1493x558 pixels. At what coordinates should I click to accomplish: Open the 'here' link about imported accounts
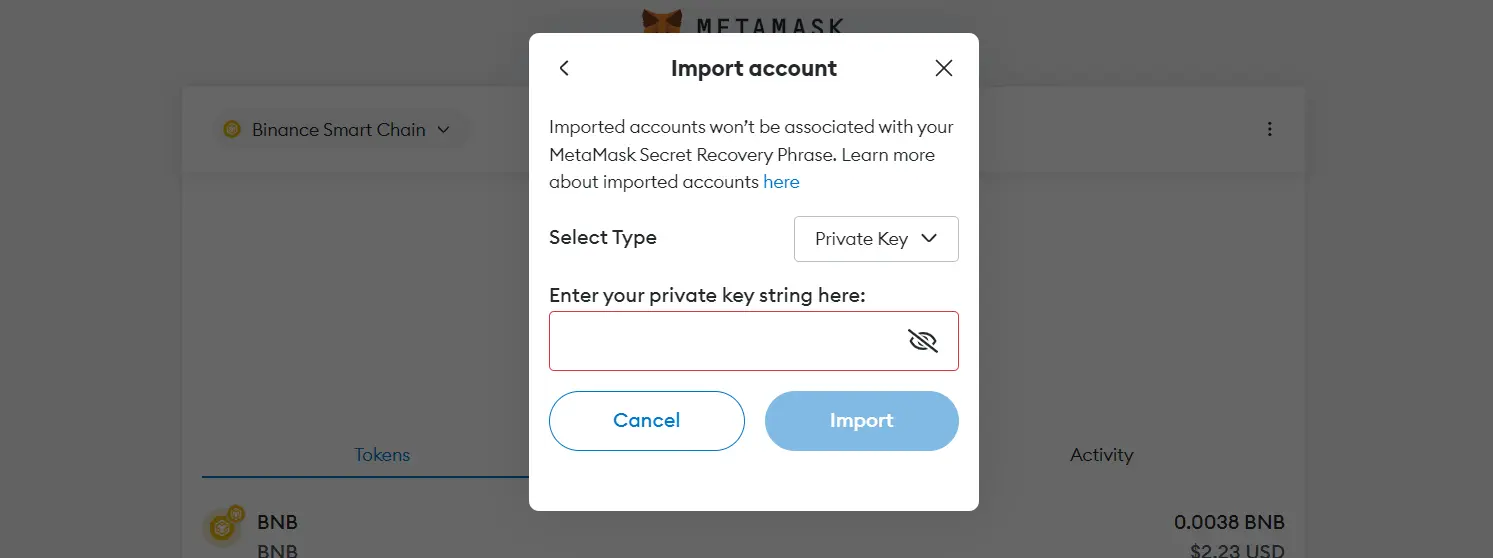click(781, 182)
